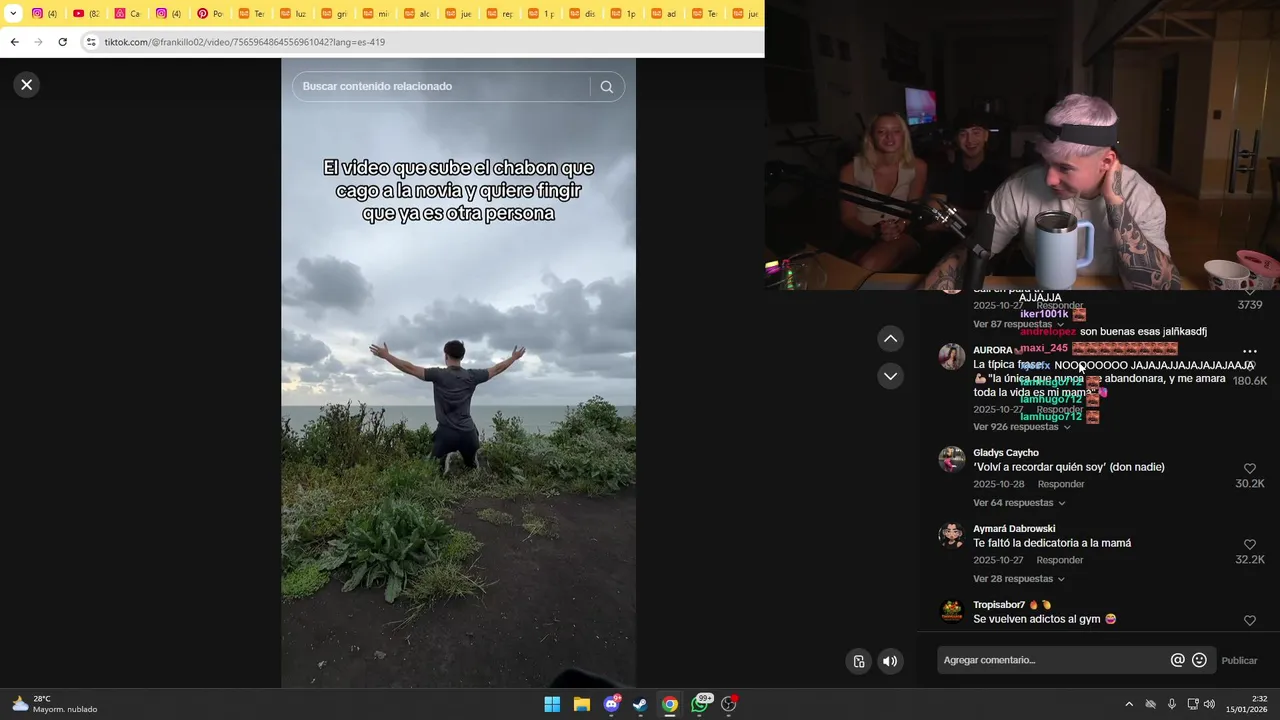Open Aymará Dabrowski's profile name

[1014, 529]
